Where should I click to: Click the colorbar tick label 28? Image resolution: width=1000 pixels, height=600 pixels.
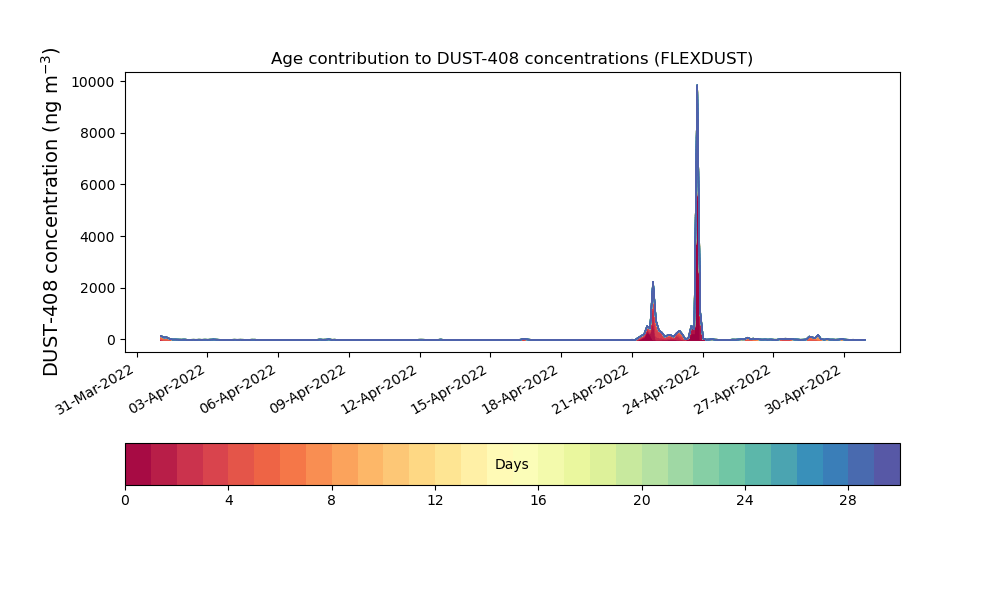pos(848,500)
